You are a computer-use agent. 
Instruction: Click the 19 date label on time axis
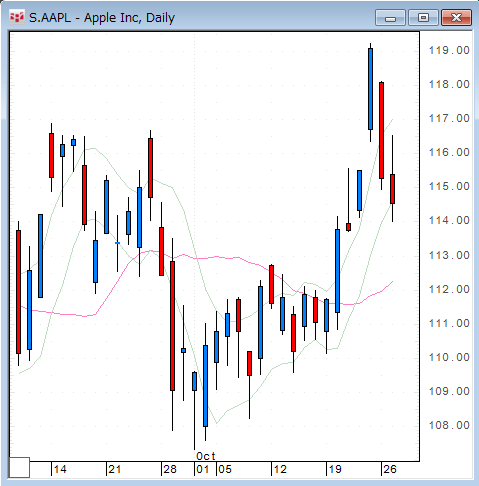(335, 469)
